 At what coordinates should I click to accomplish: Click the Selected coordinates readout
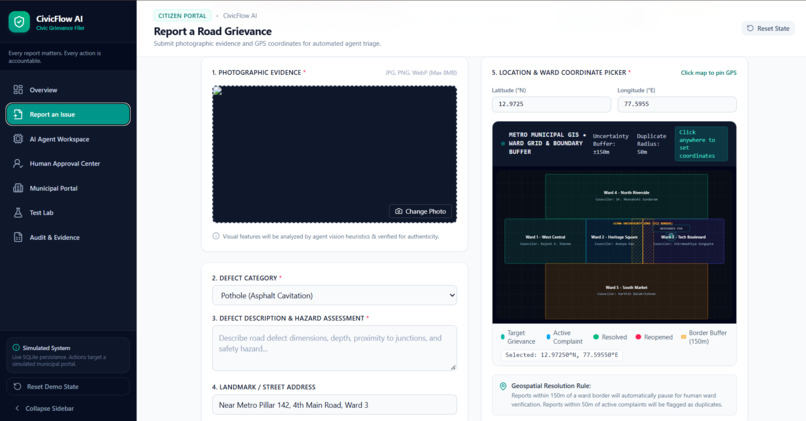561,355
